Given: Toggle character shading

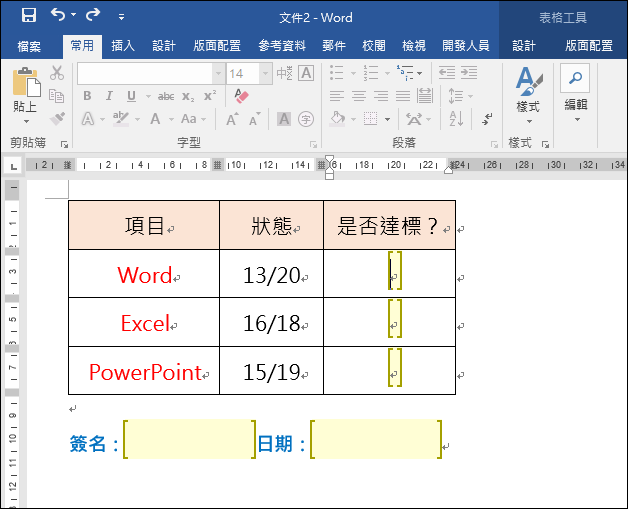Looking at the screenshot, I should [x=284, y=119].
